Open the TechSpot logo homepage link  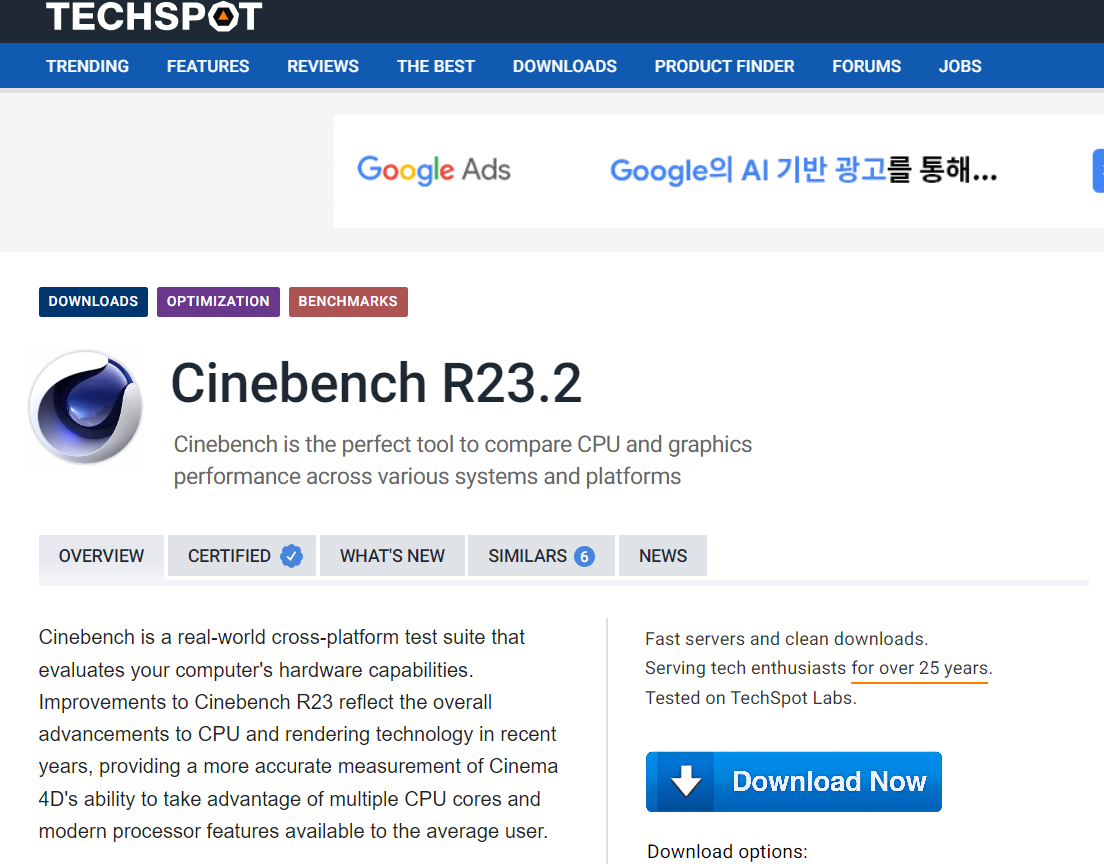(154, 15)
